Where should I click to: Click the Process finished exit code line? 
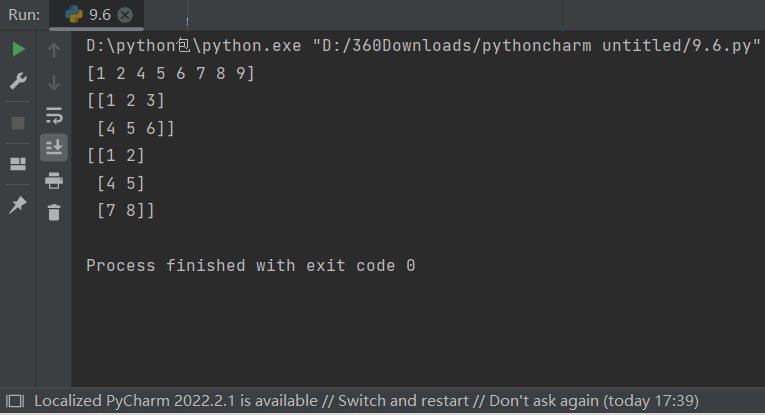251,266
